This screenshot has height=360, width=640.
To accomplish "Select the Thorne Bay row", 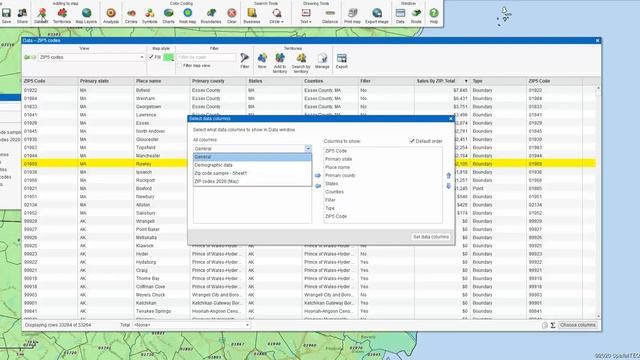I will coord(309,278).
